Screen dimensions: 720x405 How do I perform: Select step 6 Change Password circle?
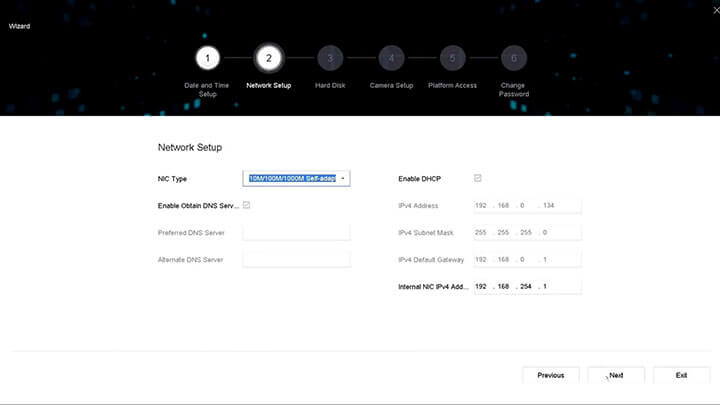513,58
